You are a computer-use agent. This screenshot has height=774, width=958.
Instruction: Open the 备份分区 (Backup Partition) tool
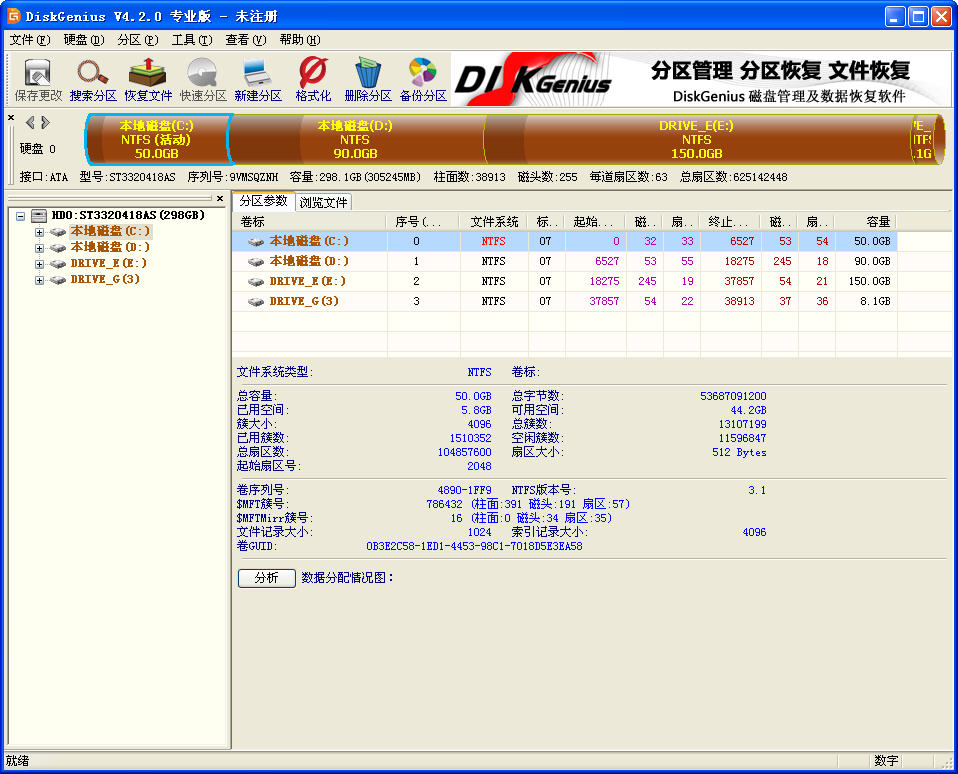click(423, 79)
